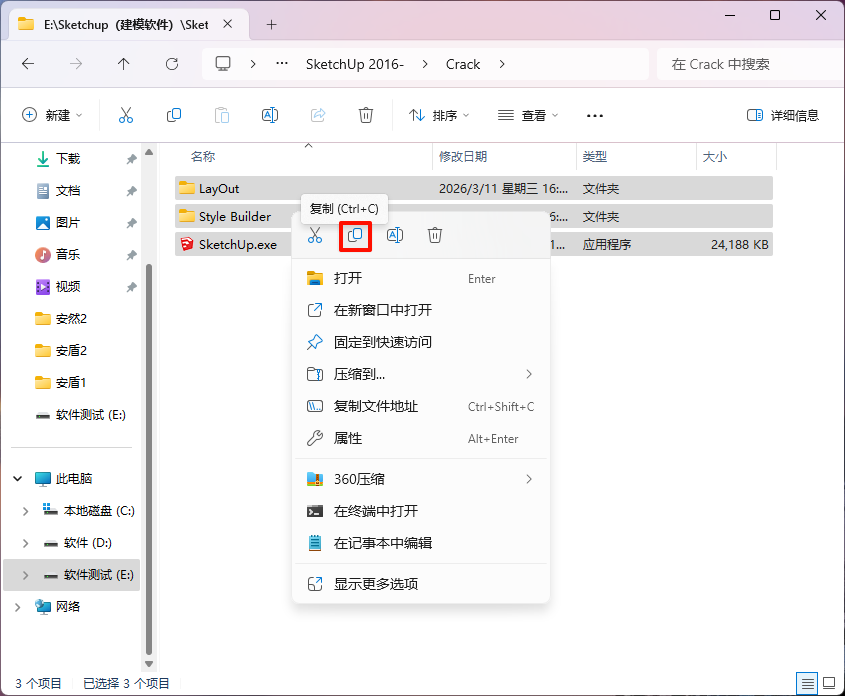Select the Style Builder folder
845x696 pixels.
tap(235, 217)
